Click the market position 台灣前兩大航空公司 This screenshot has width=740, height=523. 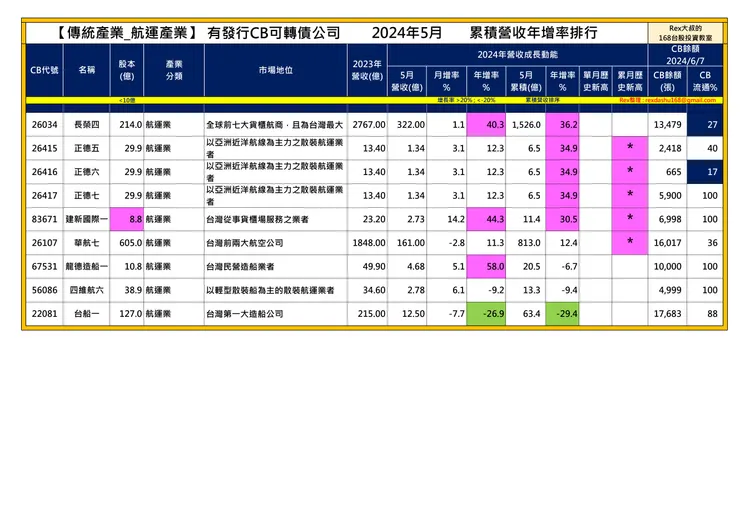click(244, 243)
